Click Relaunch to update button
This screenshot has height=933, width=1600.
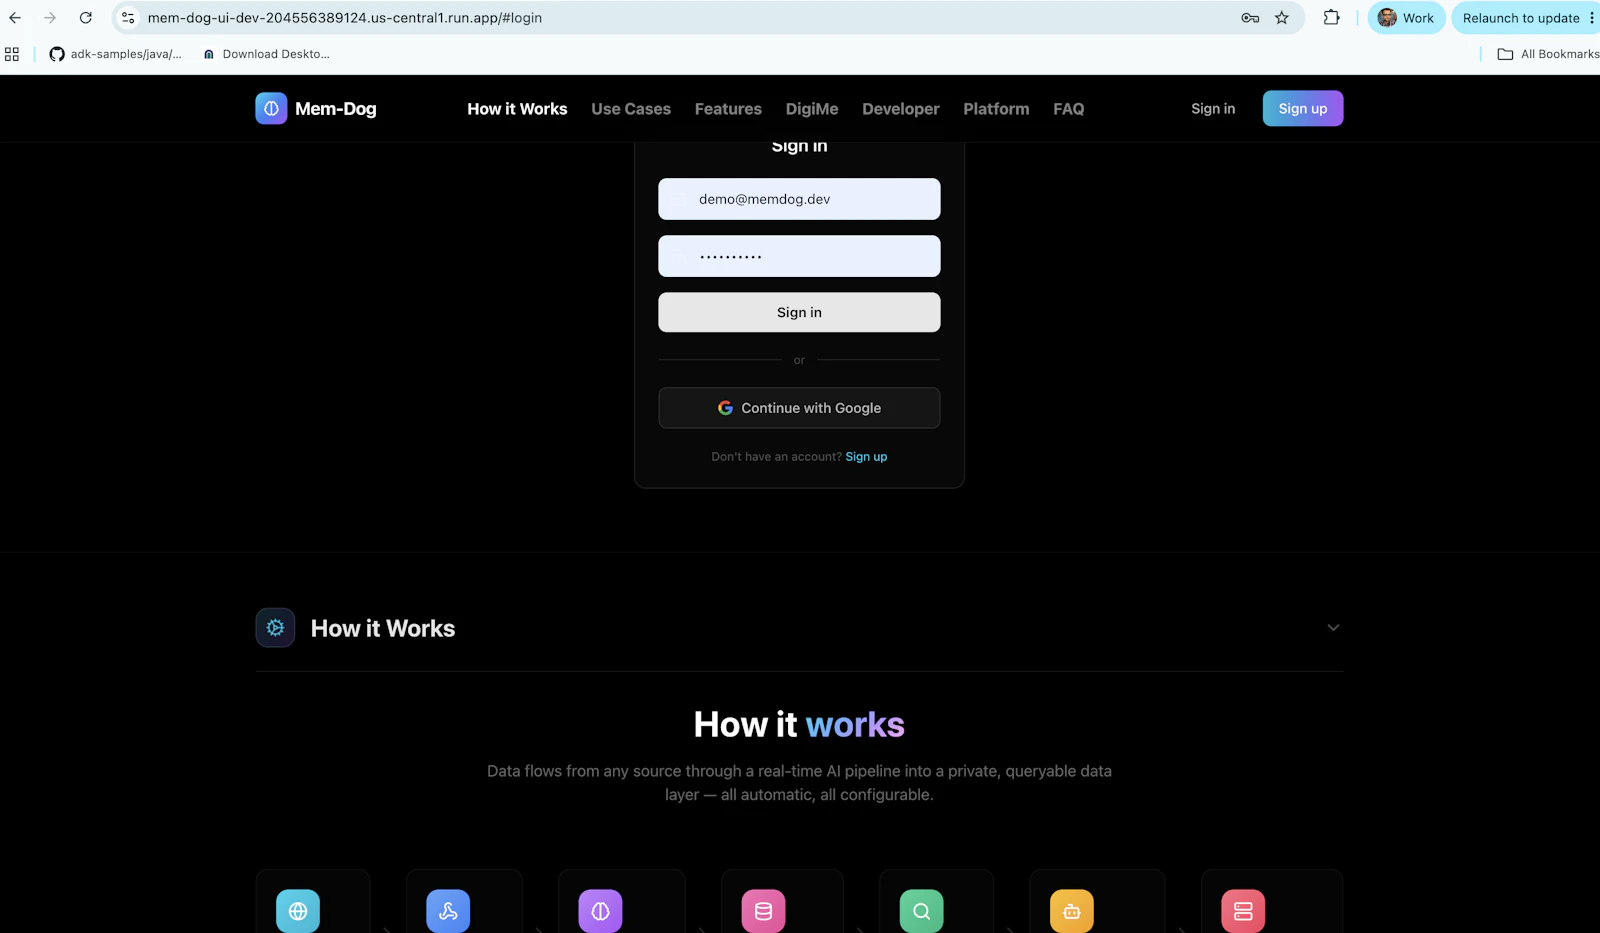point(1521,18)
